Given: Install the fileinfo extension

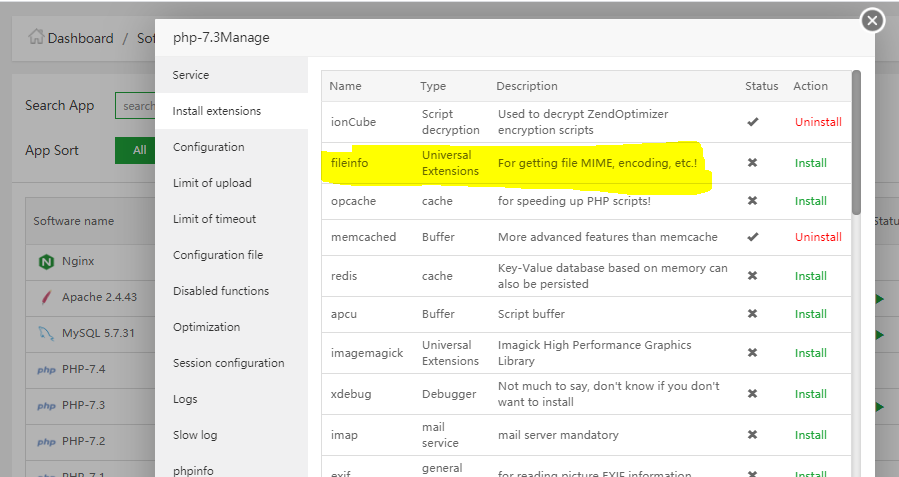Looking at the screenshot, I should (810, 163).
